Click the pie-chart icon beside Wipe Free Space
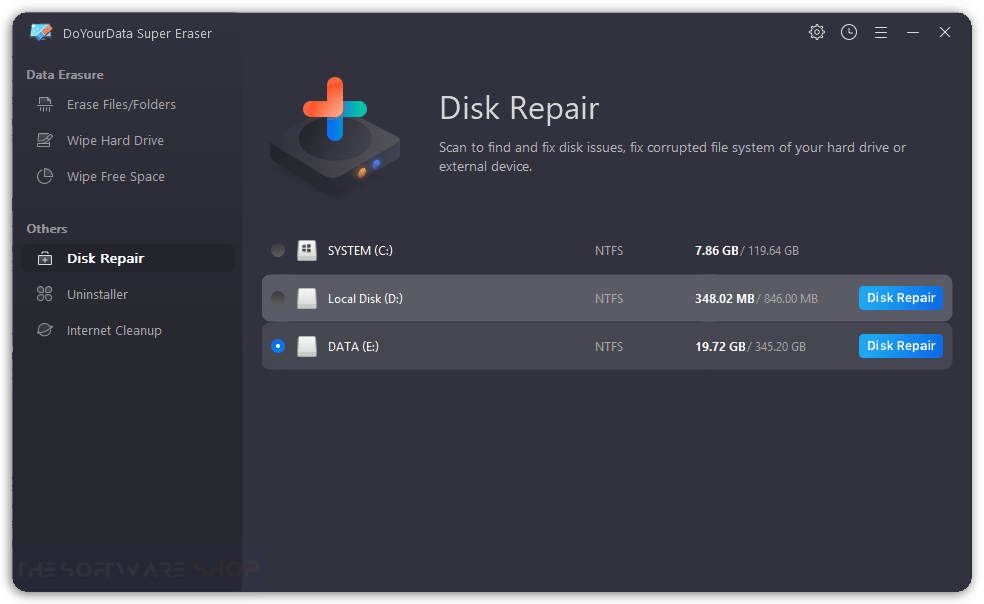Image resolution: width=984 pixels, height=604 pixels. [45, 176]
